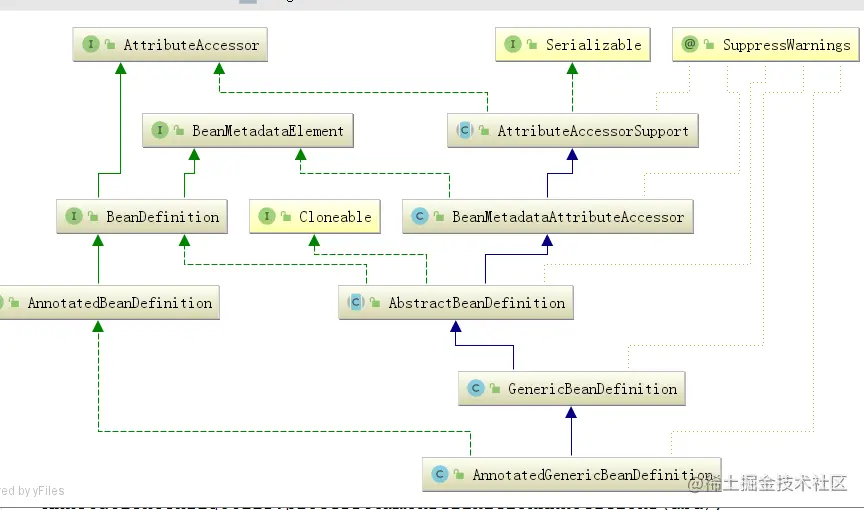The image size is (864, 510).
Task: Click the visibility lock icon on GenericBeanDefinition
Action: click(495, 388)
